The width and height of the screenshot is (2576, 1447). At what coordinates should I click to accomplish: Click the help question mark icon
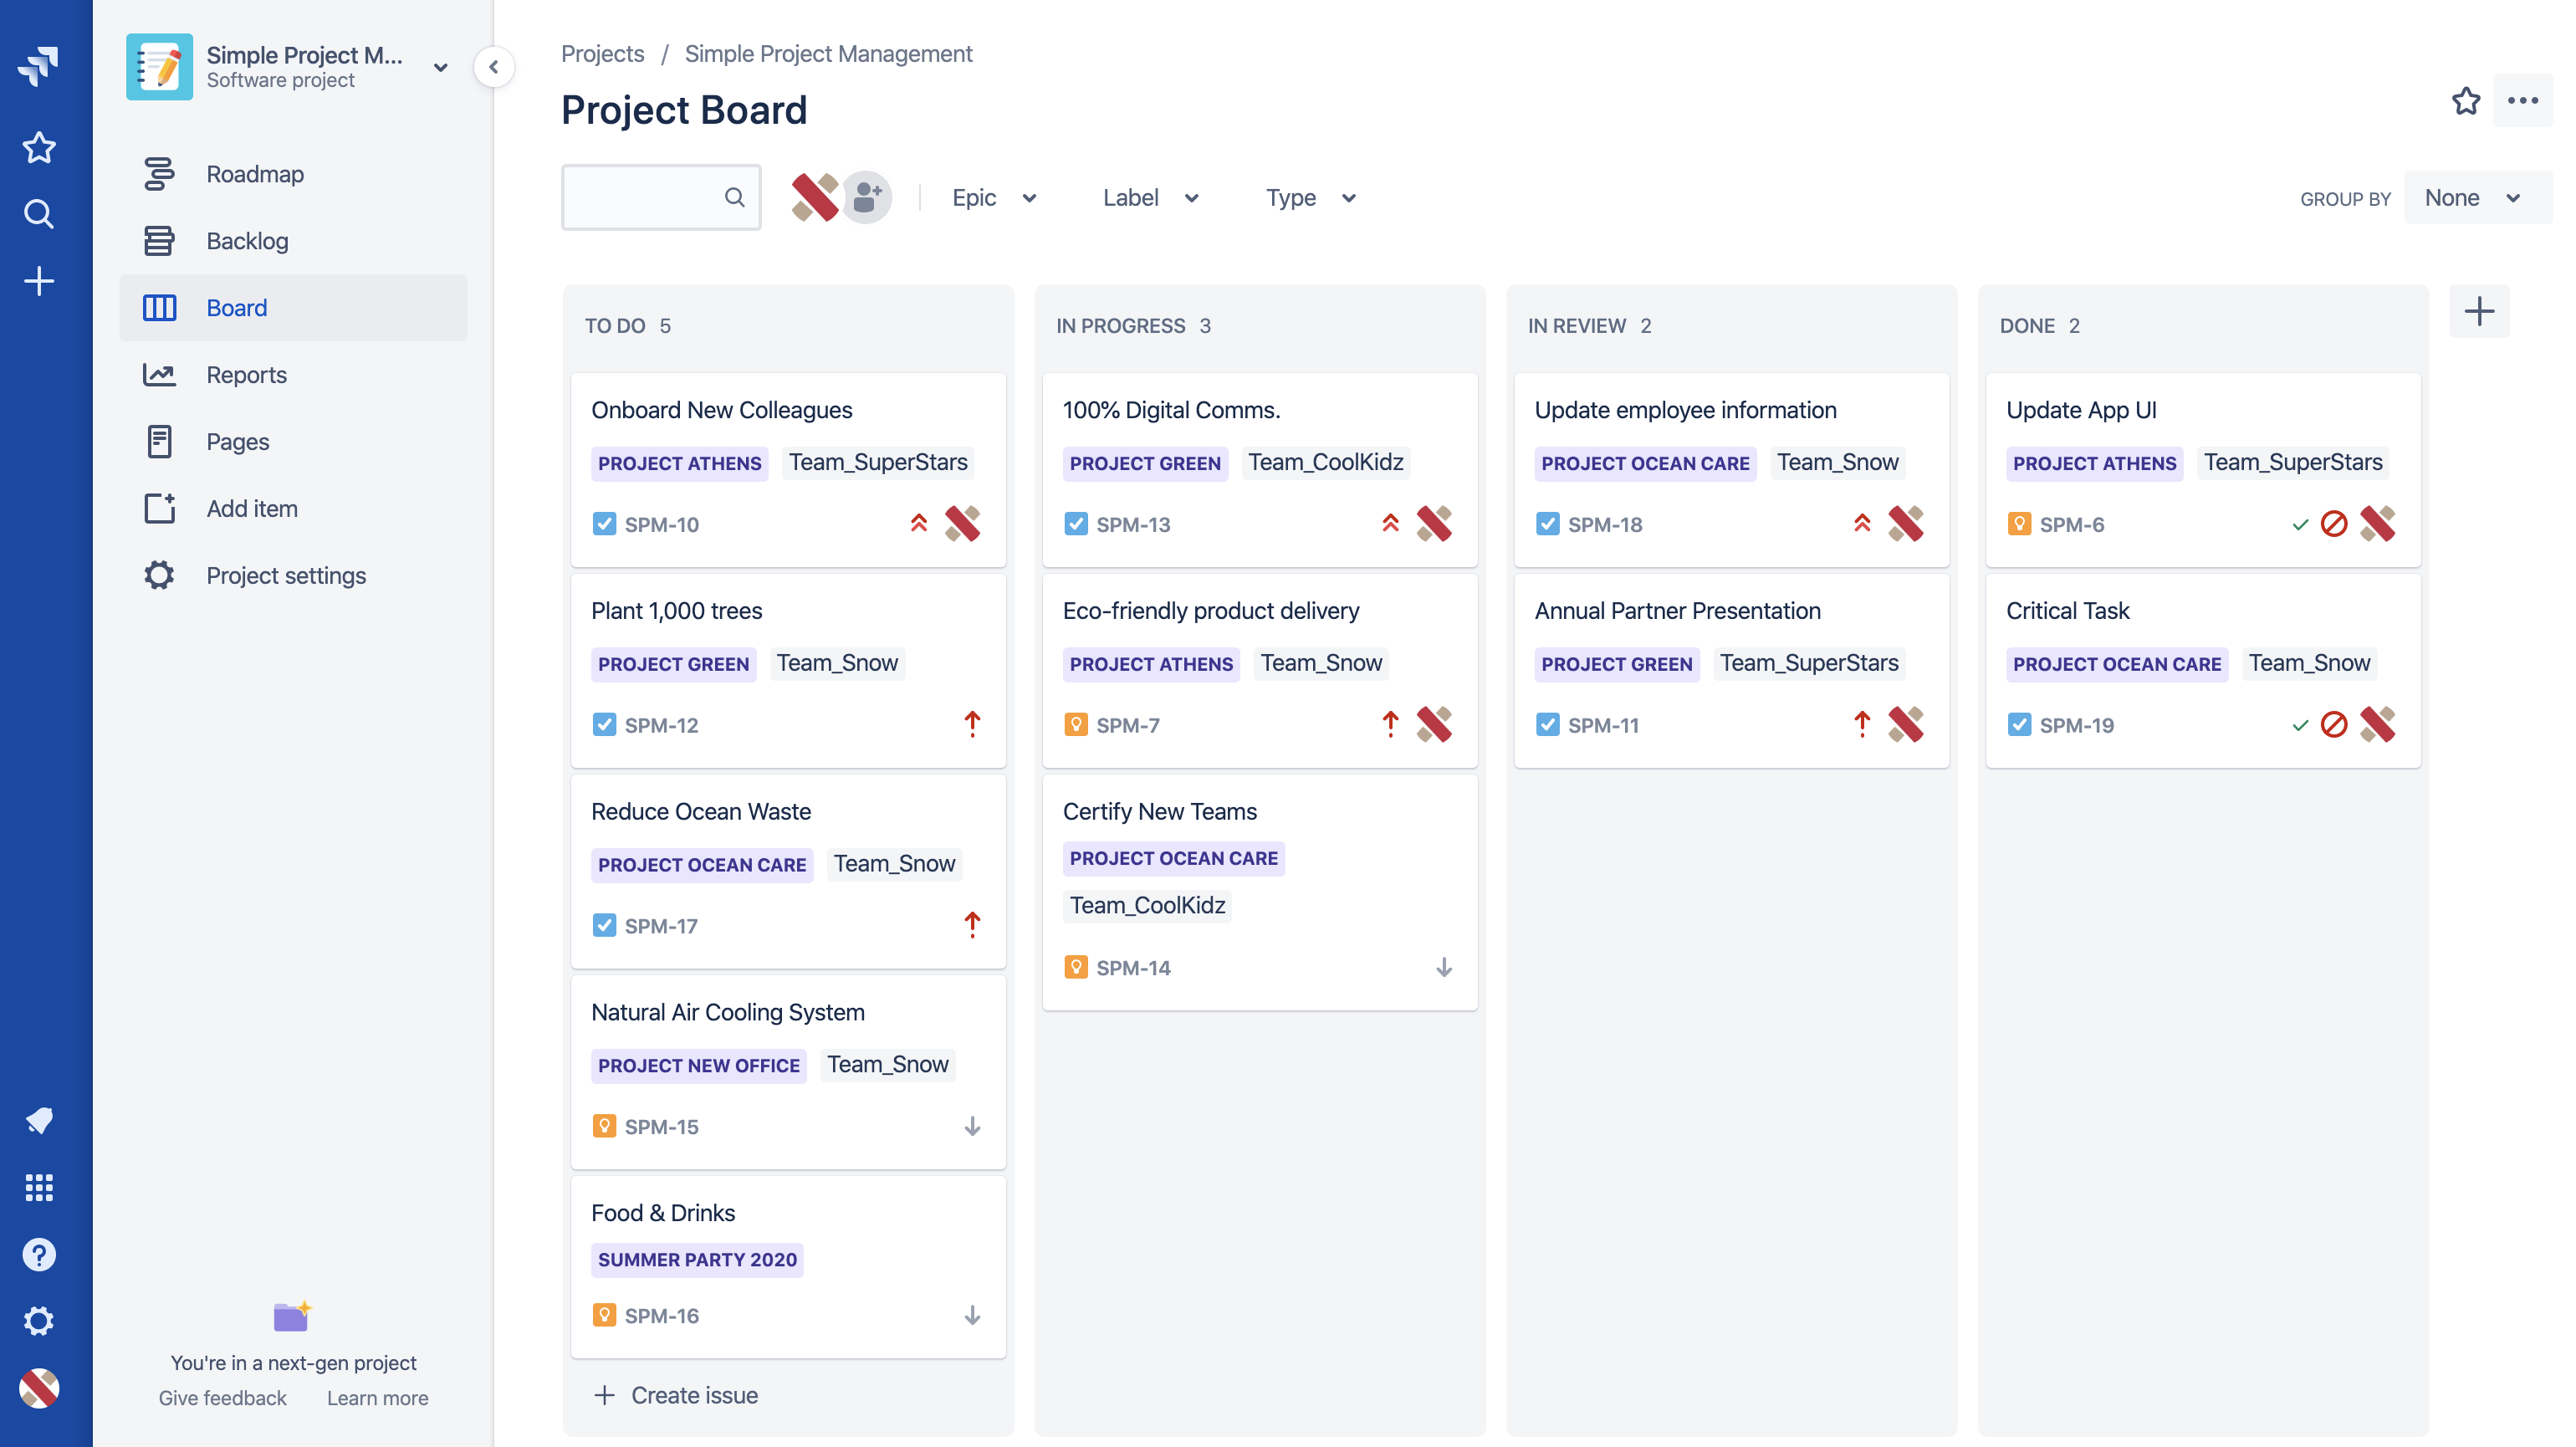tap(38, 1254)
